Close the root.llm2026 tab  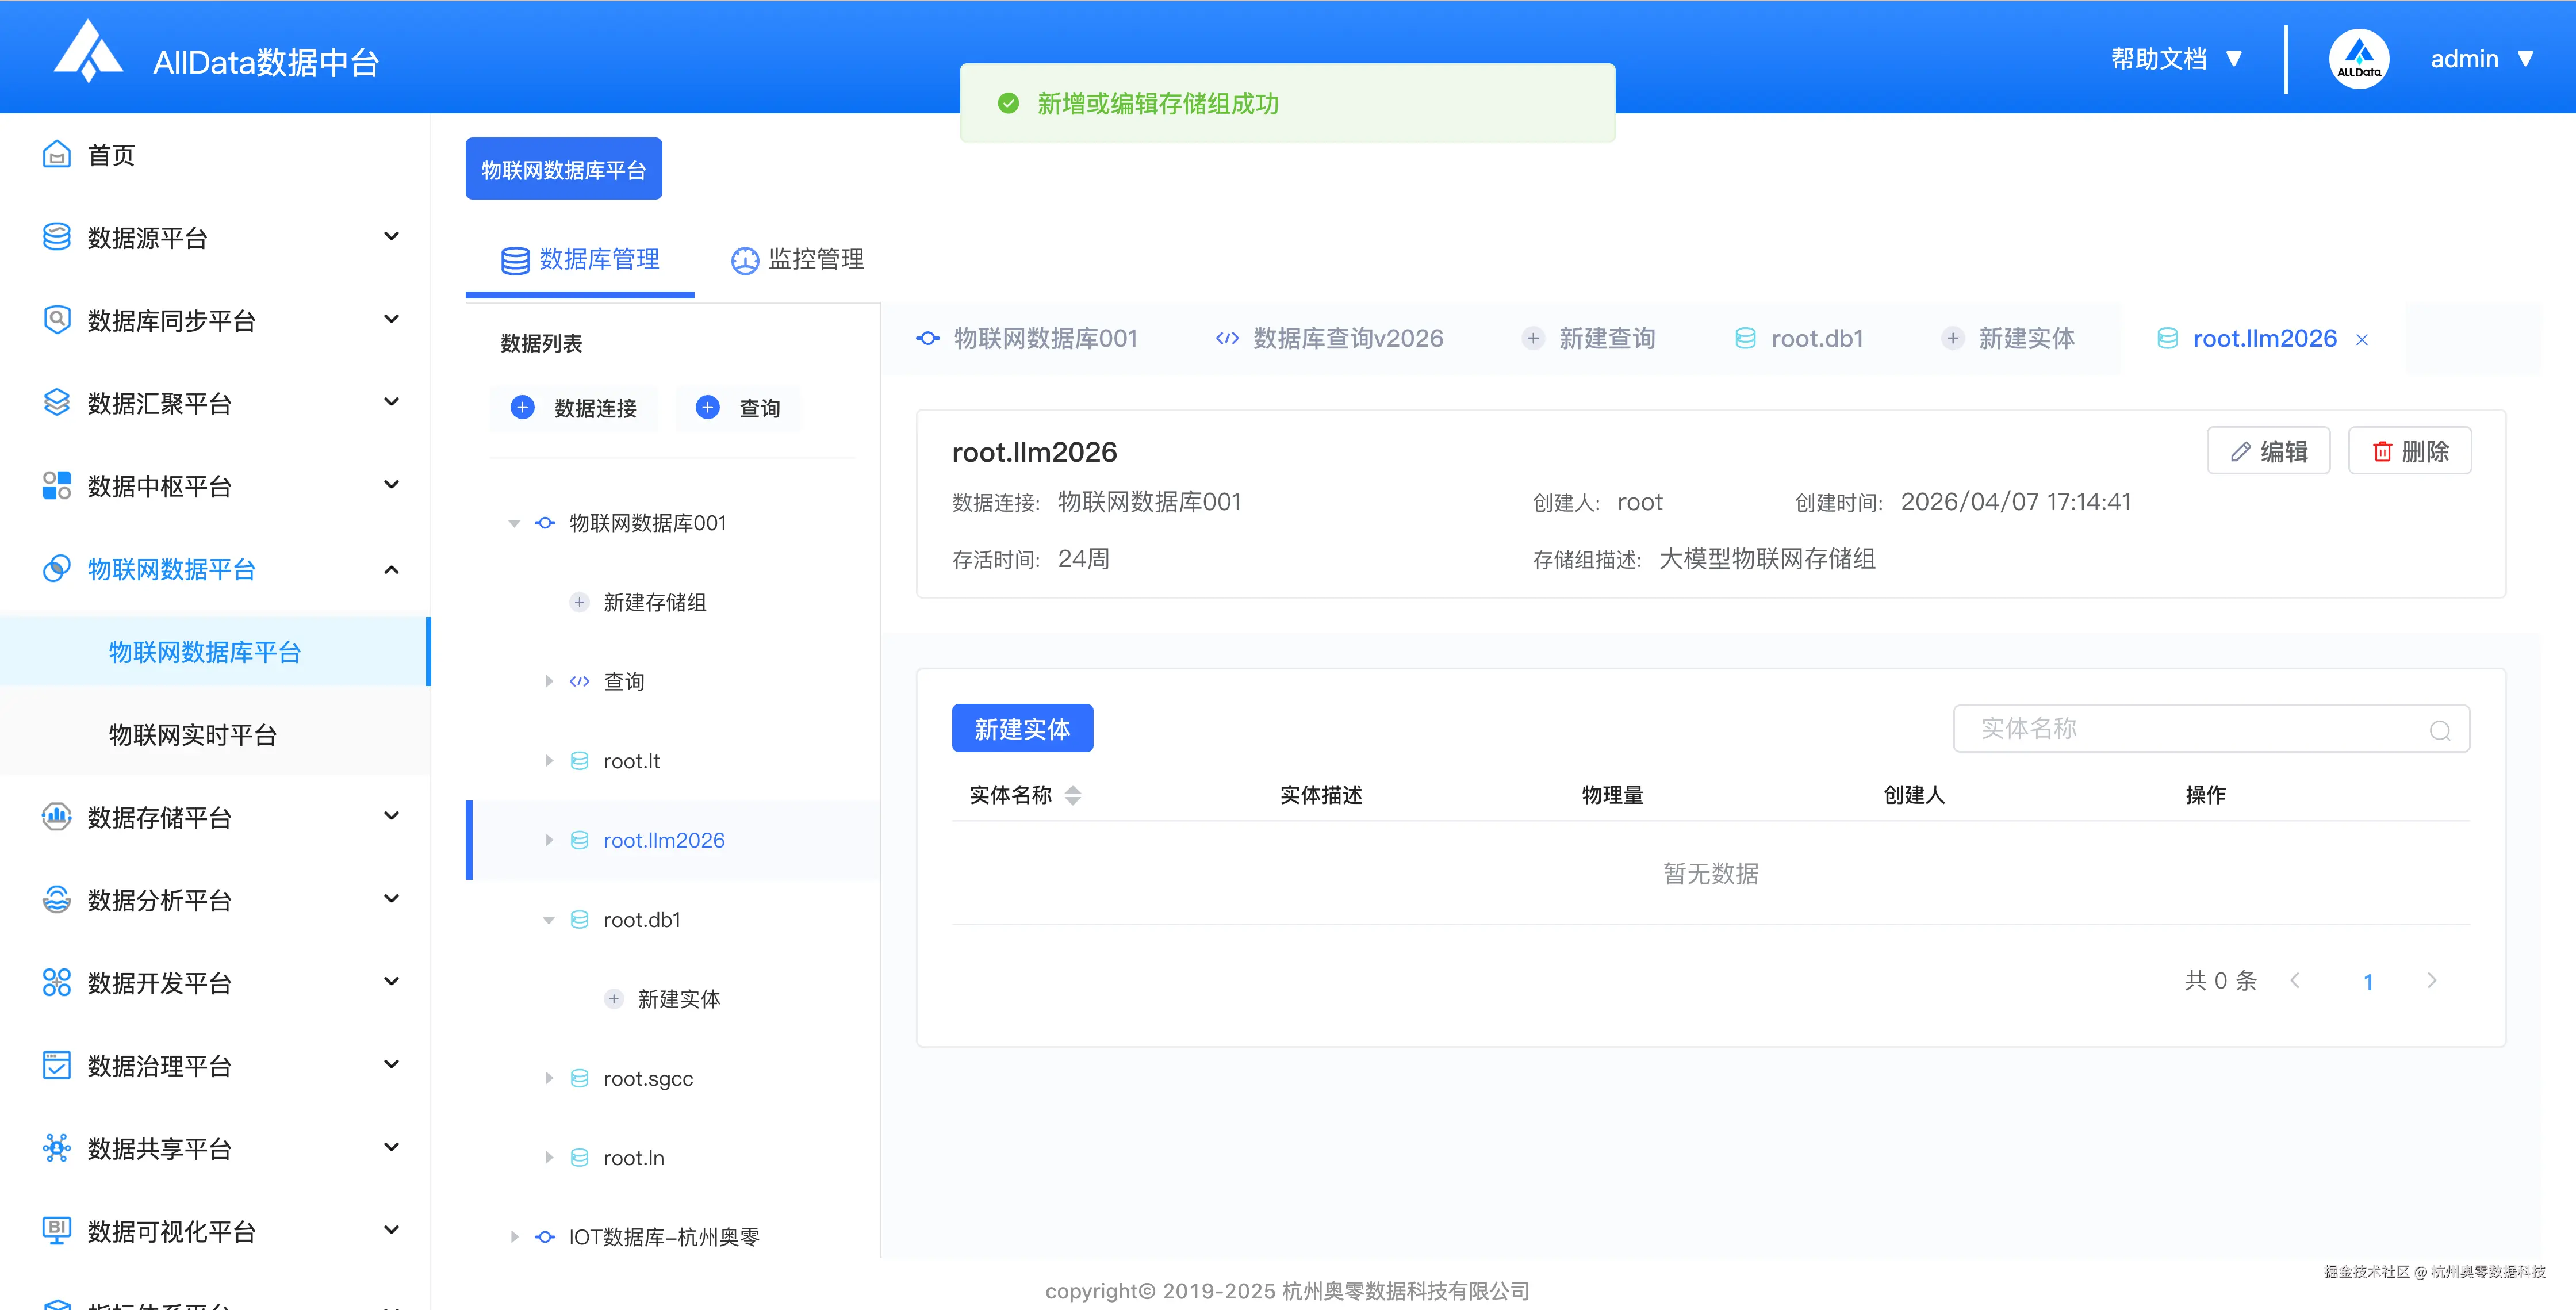[2362, 340]
